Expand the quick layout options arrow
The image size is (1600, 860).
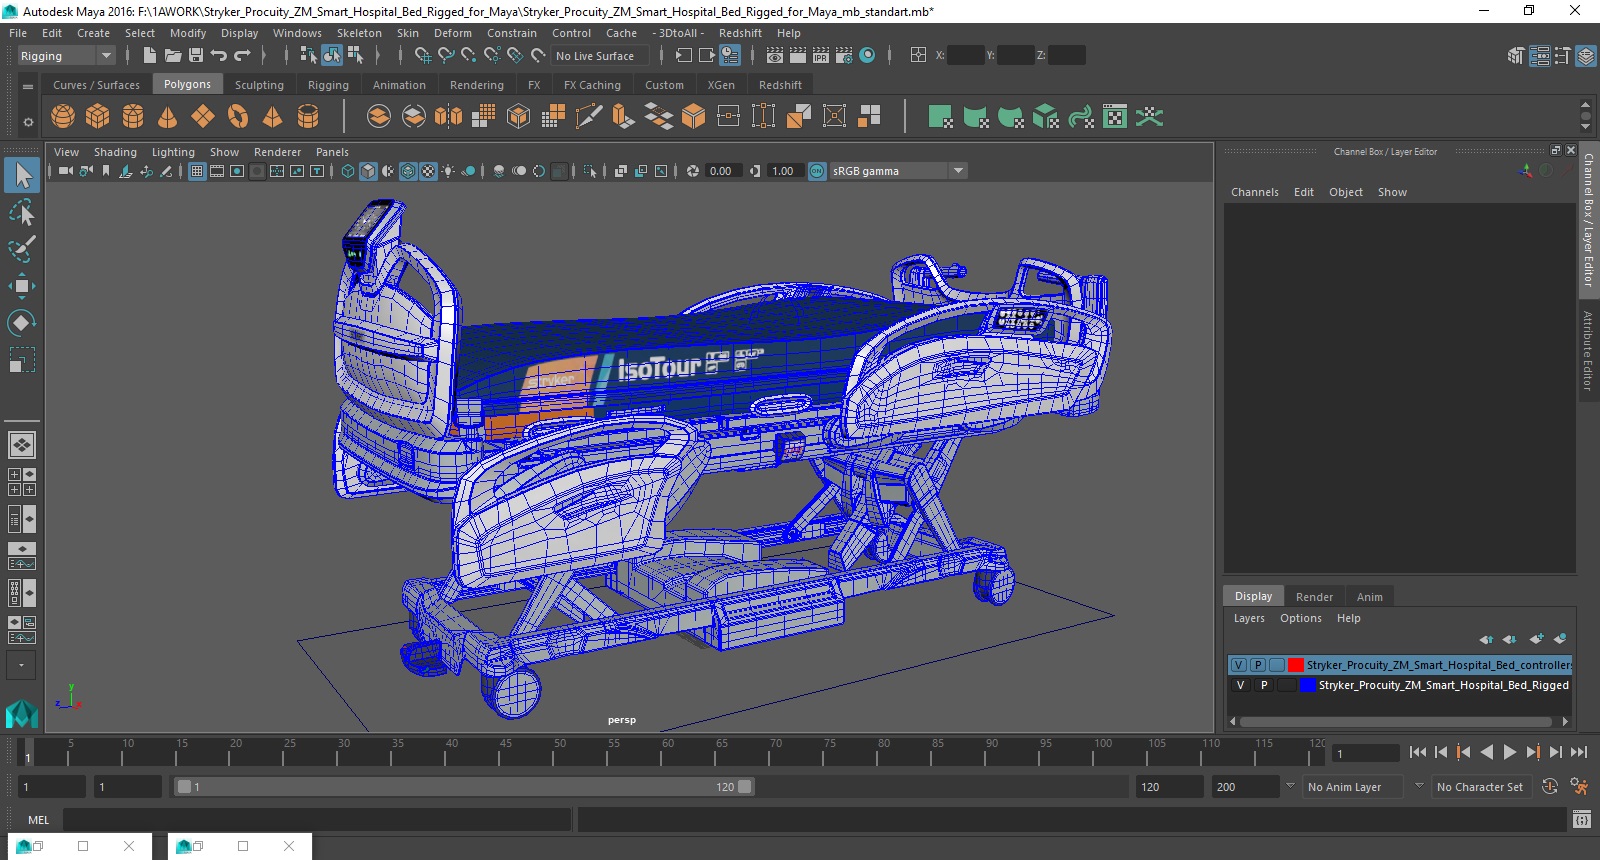22,665
